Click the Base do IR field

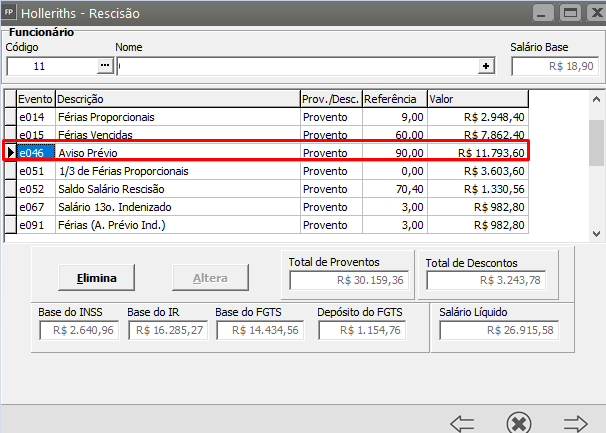[x=168, y=330]
